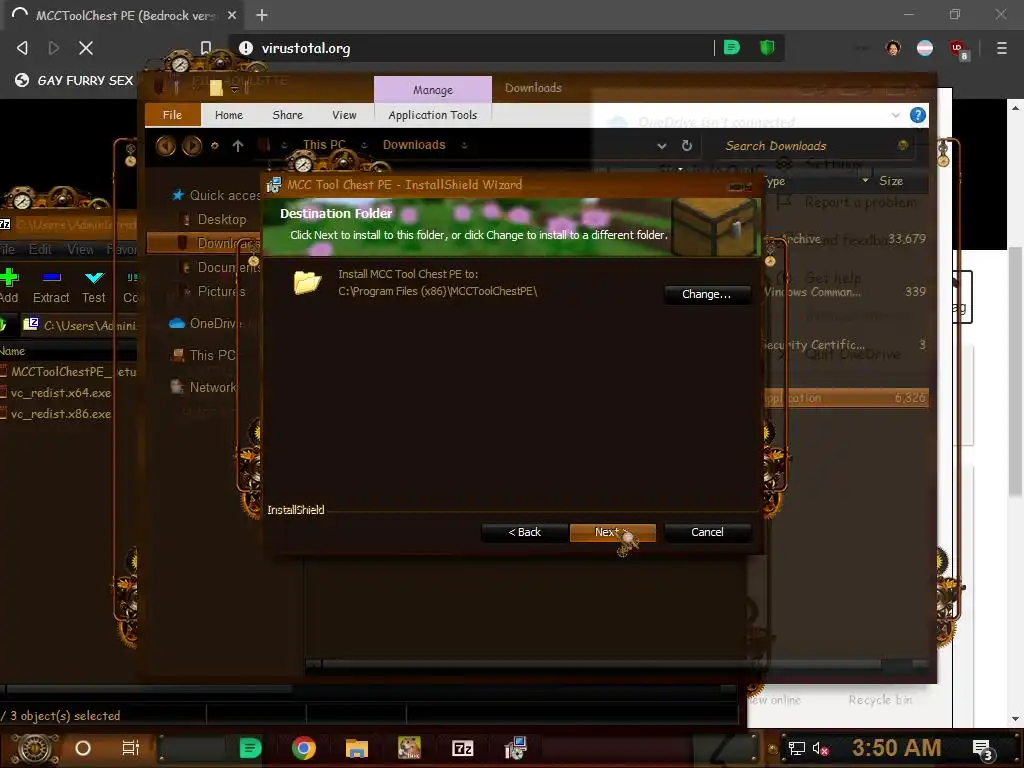
Task: Open the Start menu gear button
Action: pyautogui.click(x=36, y=748)
